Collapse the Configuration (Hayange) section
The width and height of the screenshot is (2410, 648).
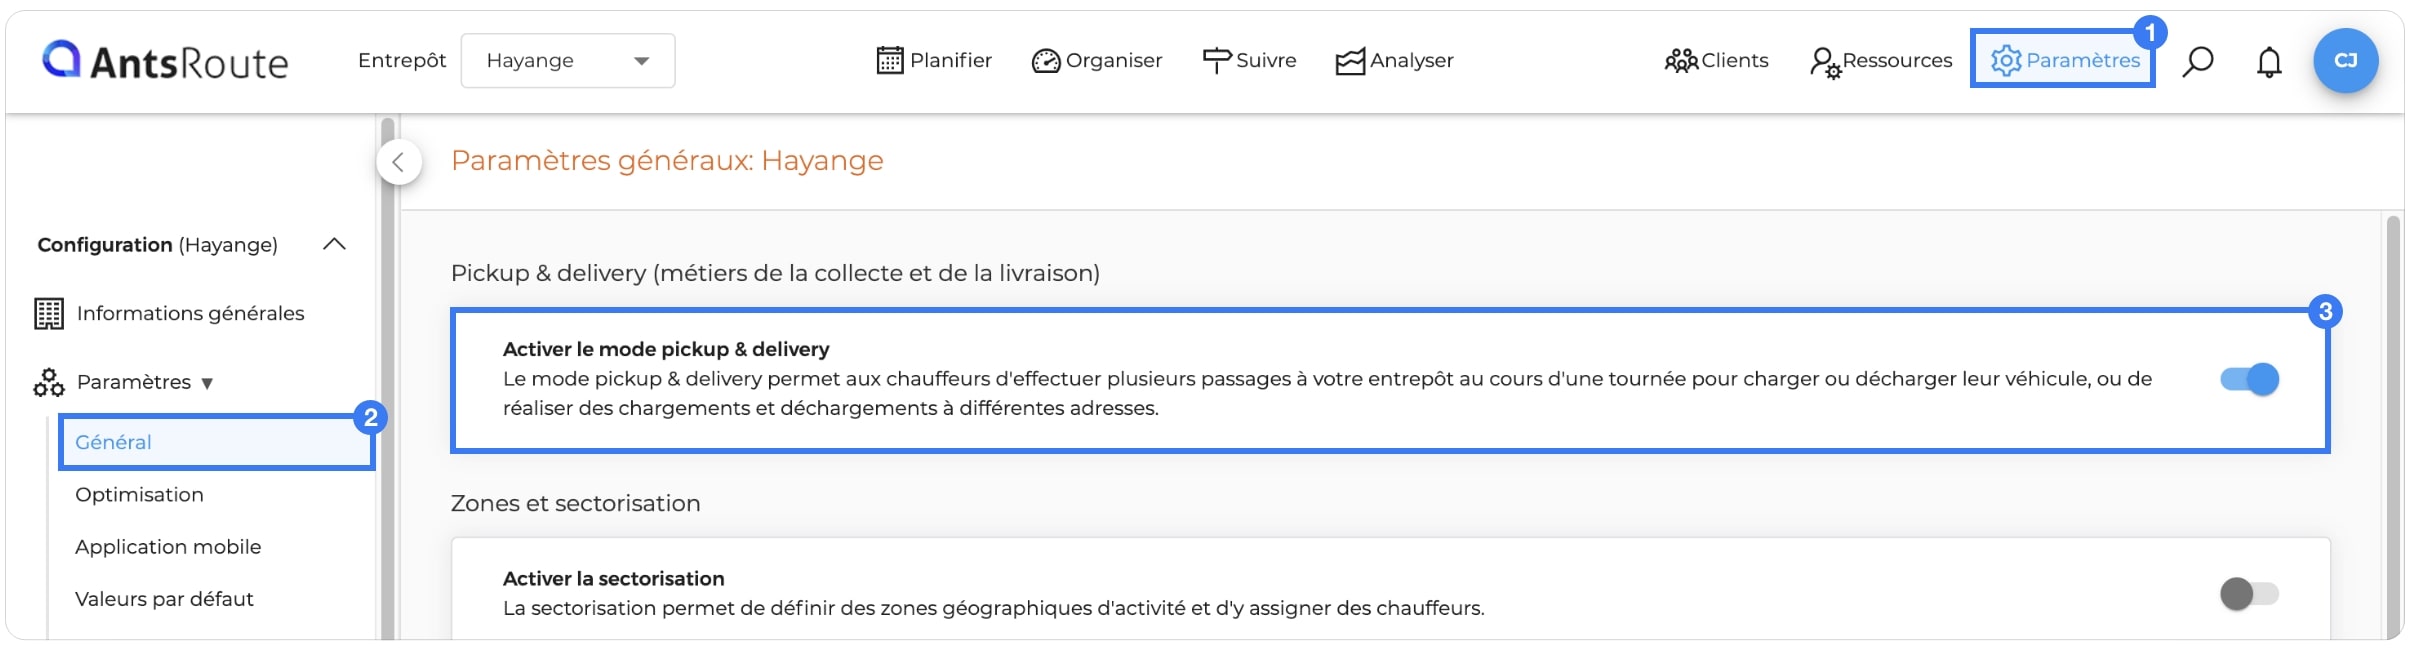[x=334, y=245]
